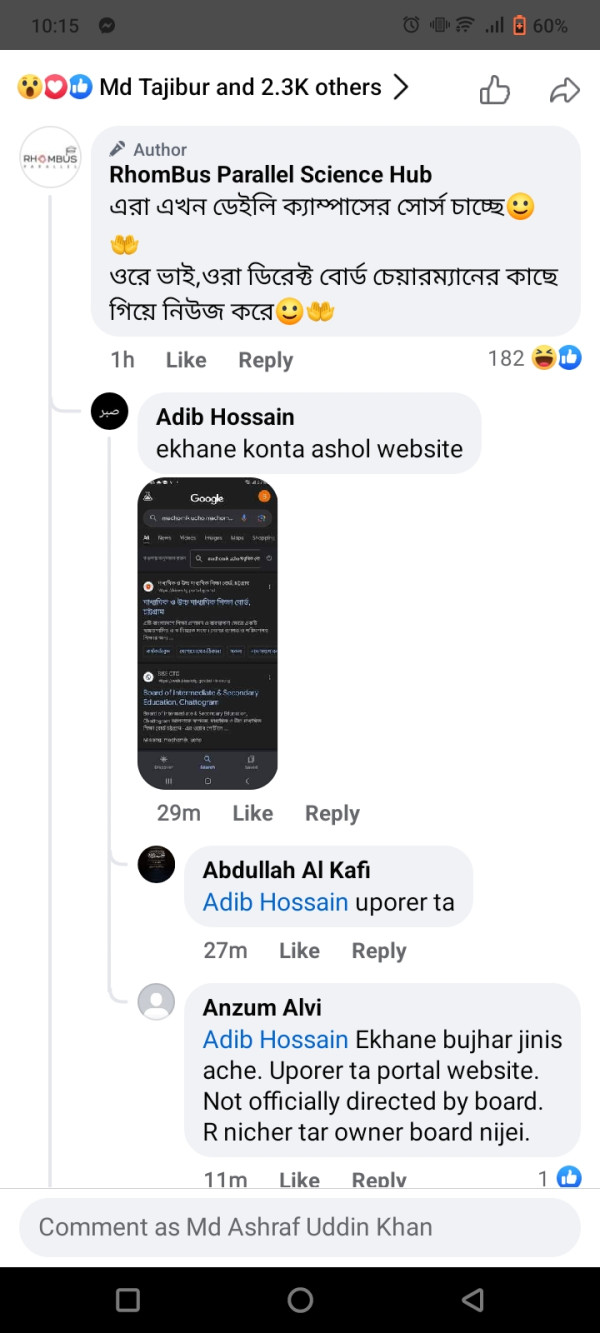Screen dimensions: 600x1333
Task: Like Adib Hossain's comment
Action: point(253,814)
